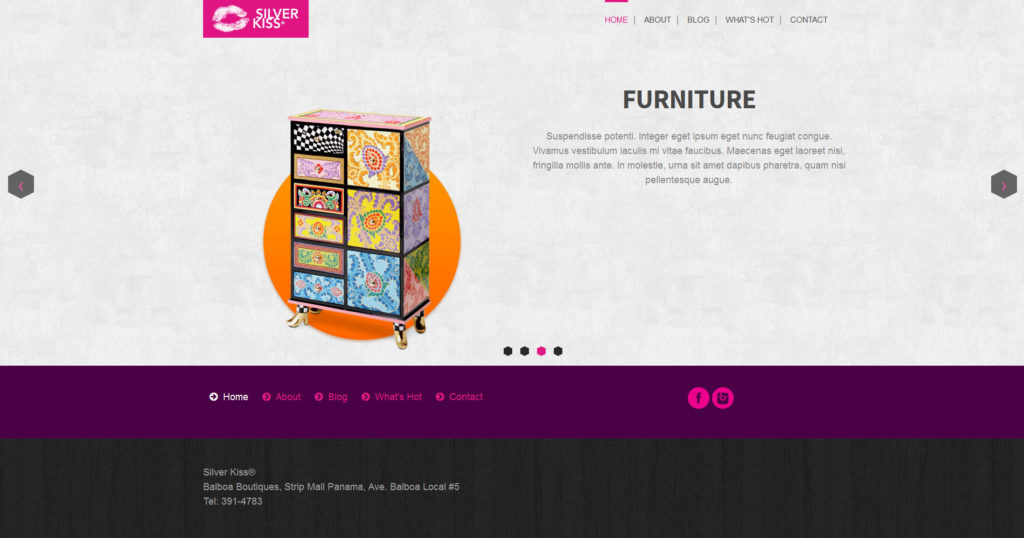Select the first slider pagination dot
This screenshot has height=538, width=1024.
point(507,351)
